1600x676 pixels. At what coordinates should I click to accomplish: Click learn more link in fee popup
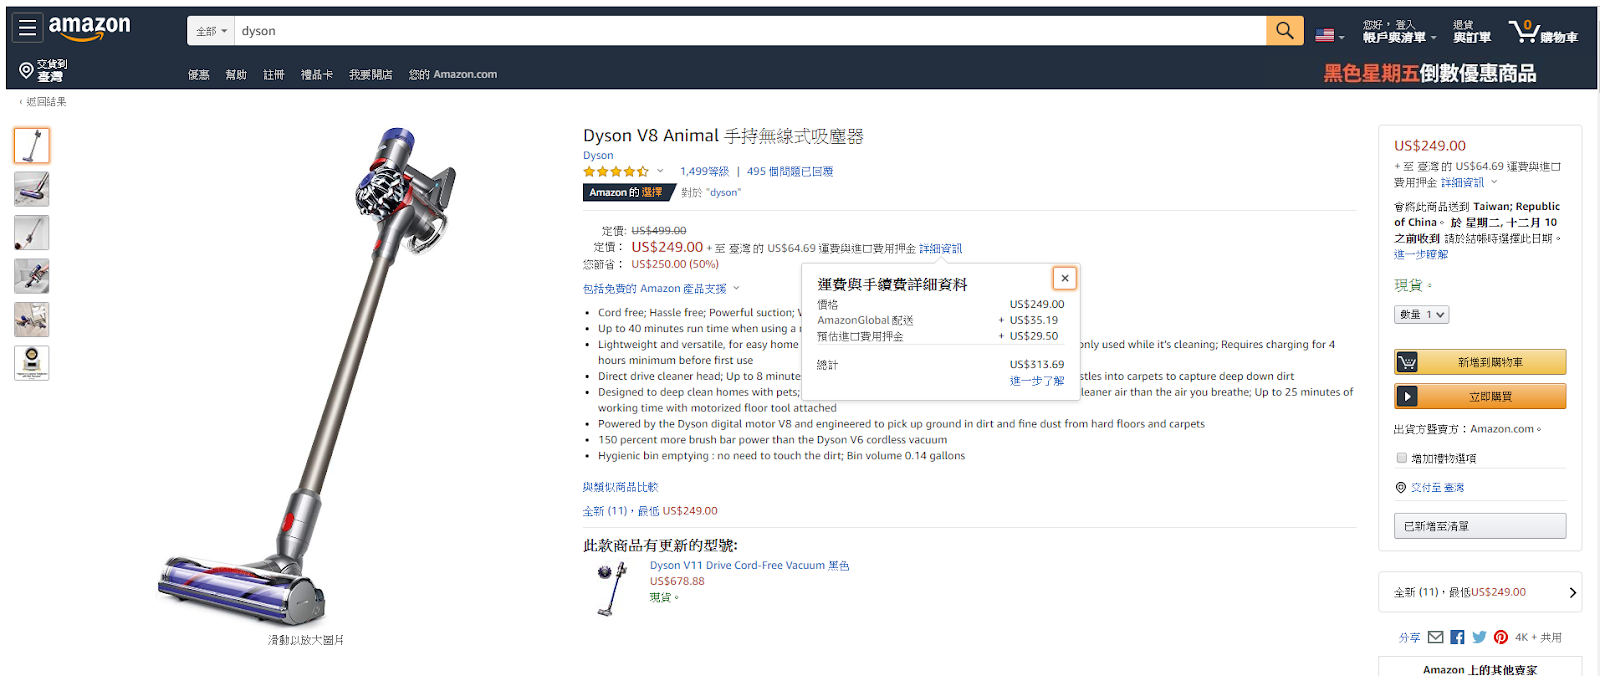(1037, 381)
